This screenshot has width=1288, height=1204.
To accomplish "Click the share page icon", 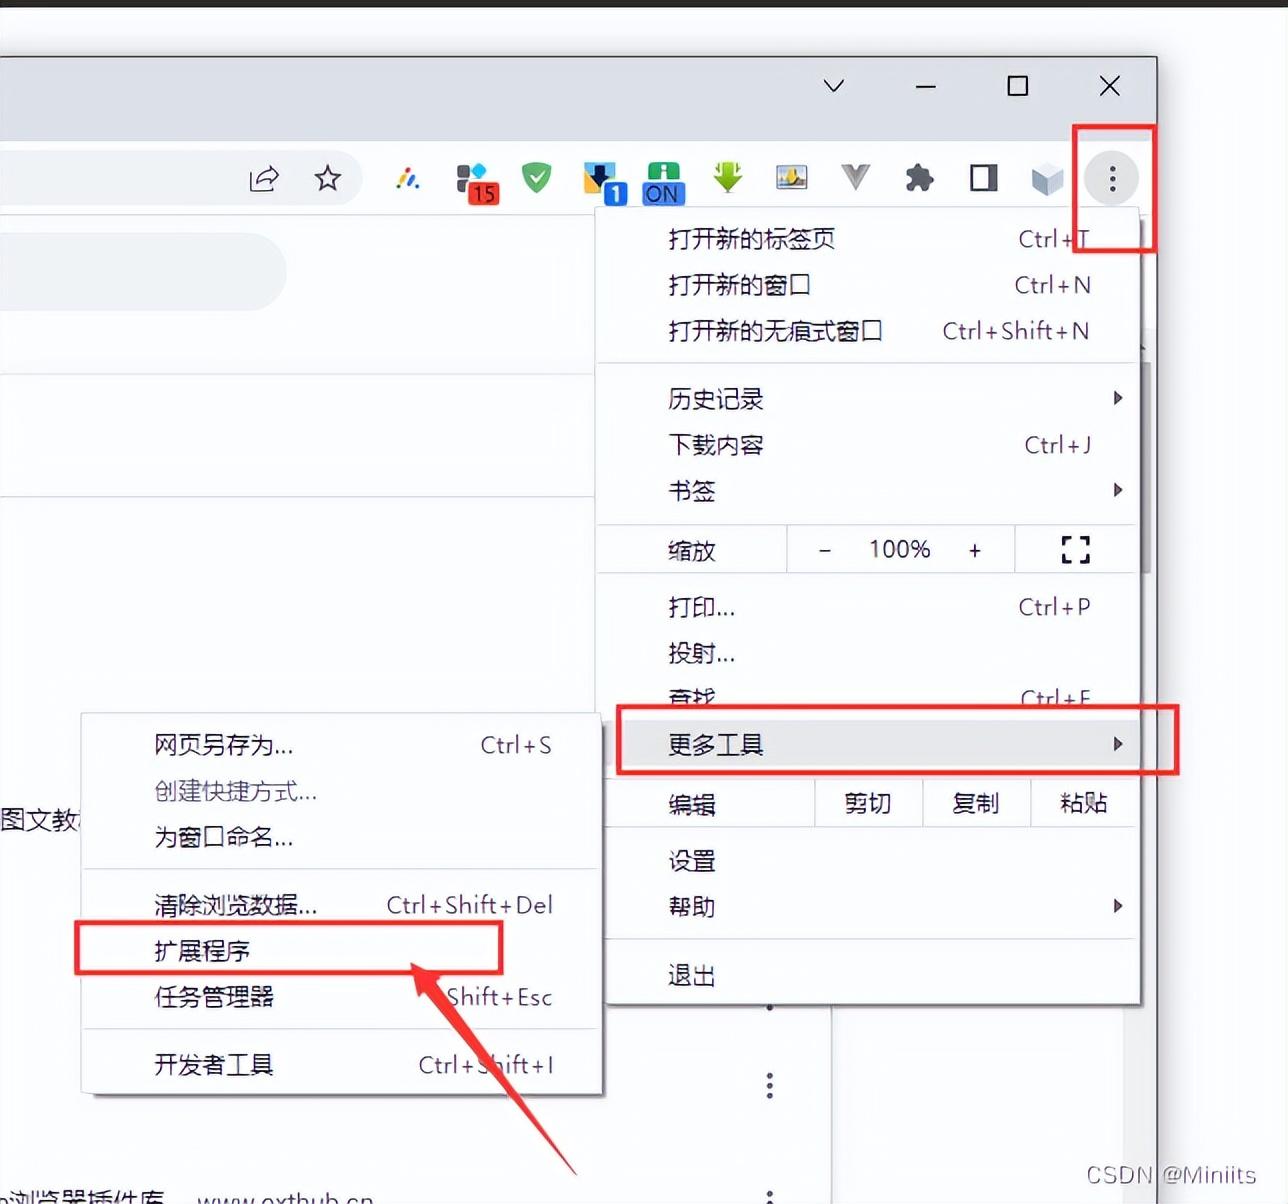I will [x=264, y=179].
